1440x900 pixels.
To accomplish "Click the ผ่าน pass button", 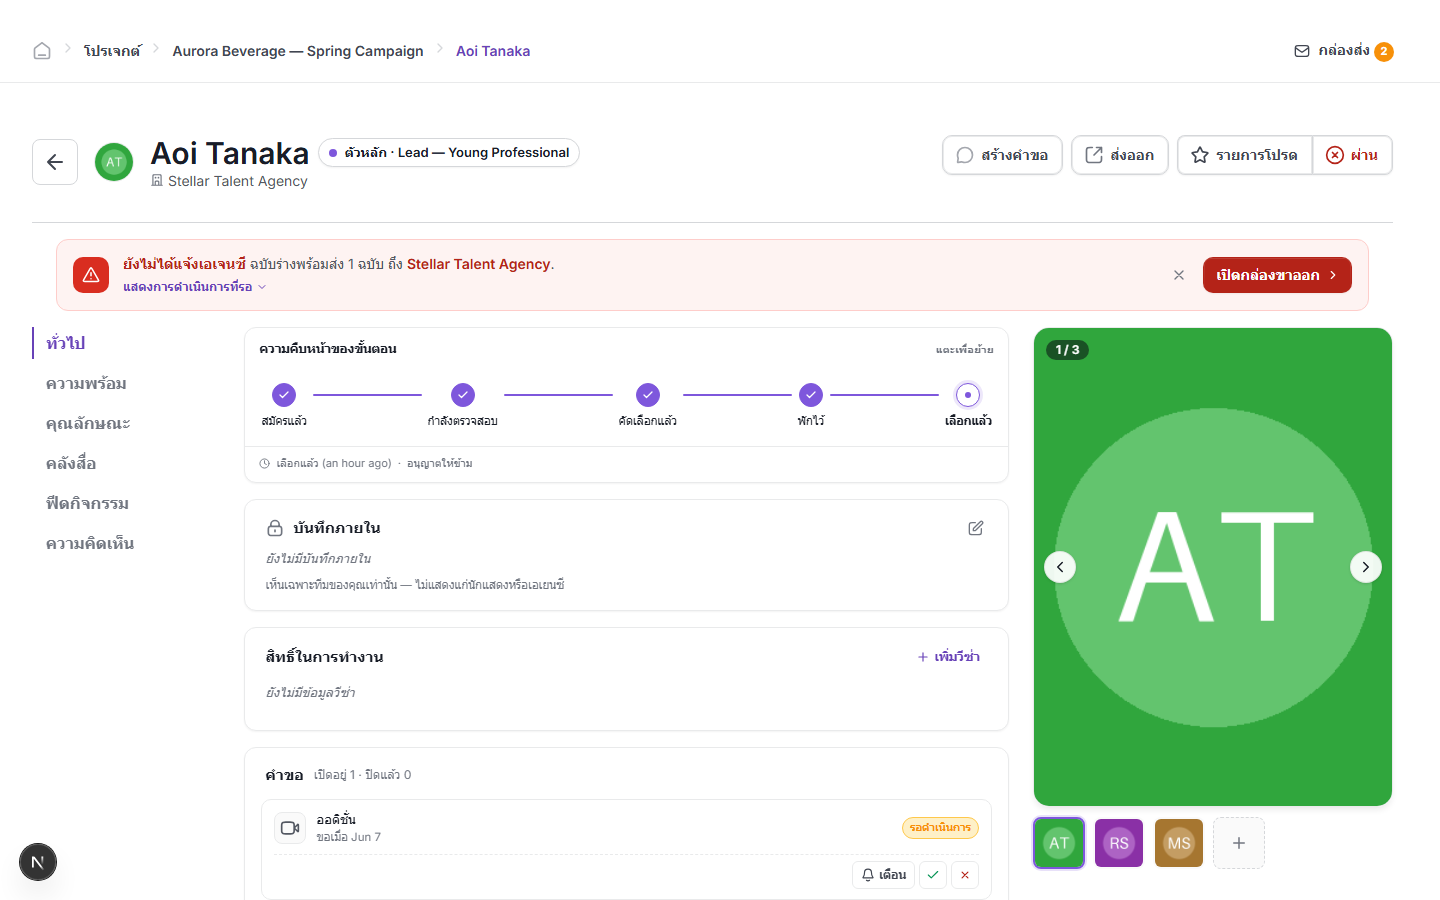I will 1352,155.
